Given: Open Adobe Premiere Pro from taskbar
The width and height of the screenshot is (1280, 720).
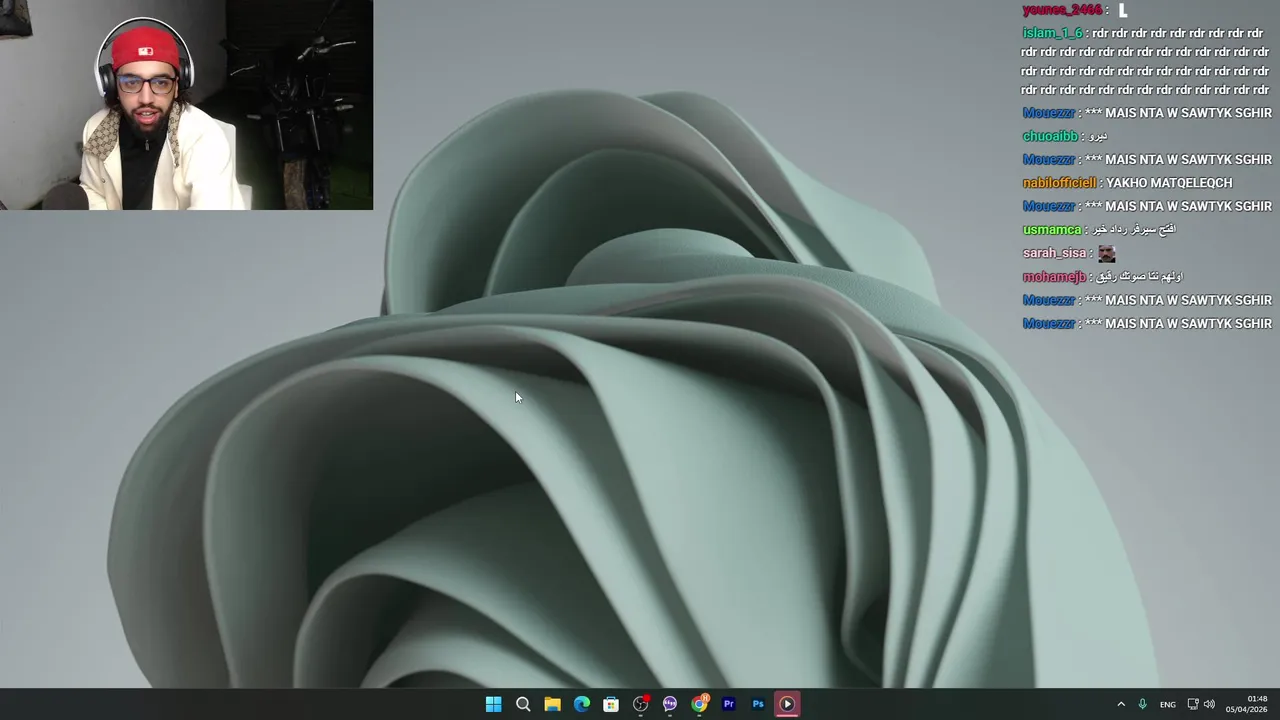Looking at the screenshot, I should click(x=729, y=704).
